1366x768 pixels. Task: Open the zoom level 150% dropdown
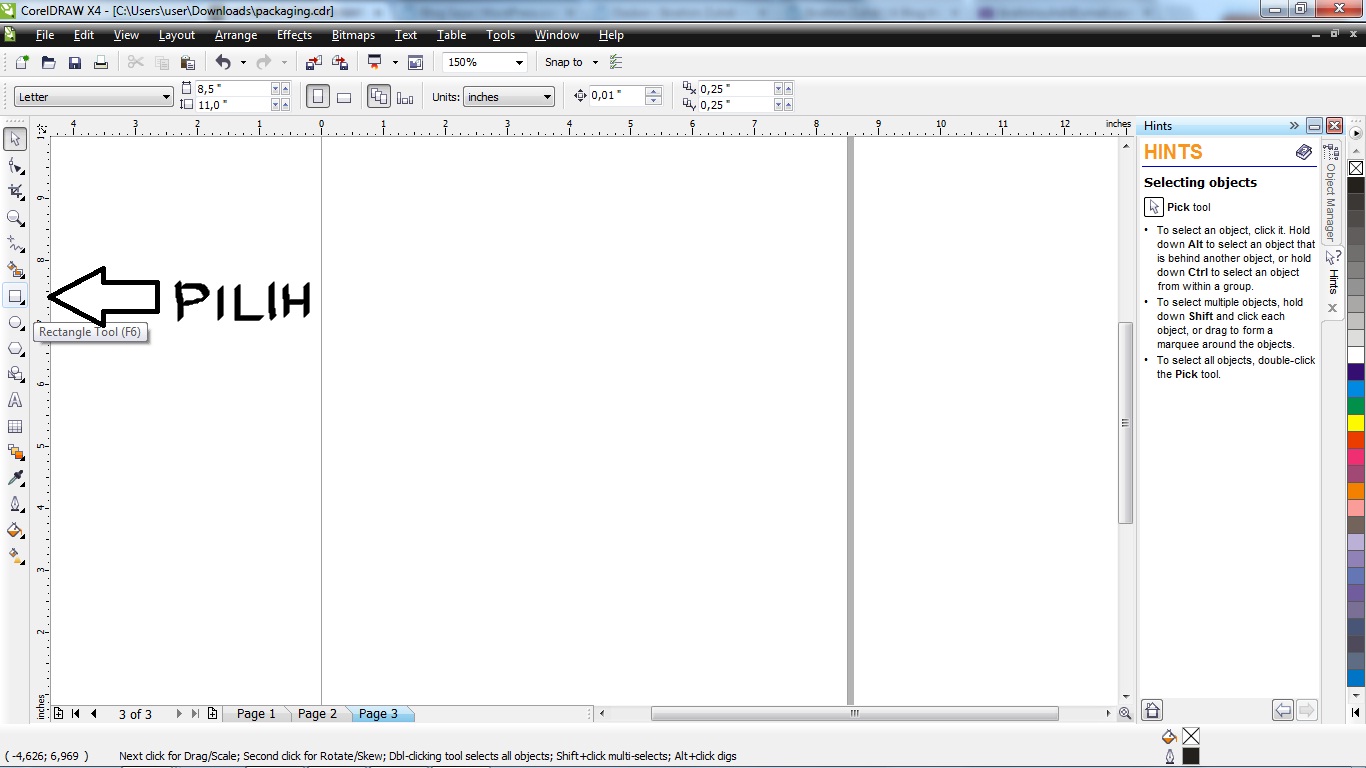(519, 62)
